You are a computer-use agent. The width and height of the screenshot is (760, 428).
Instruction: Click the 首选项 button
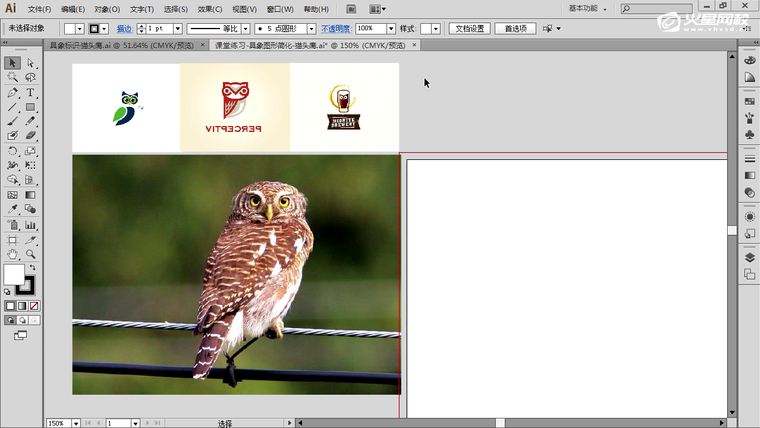(x=514, y=29)
